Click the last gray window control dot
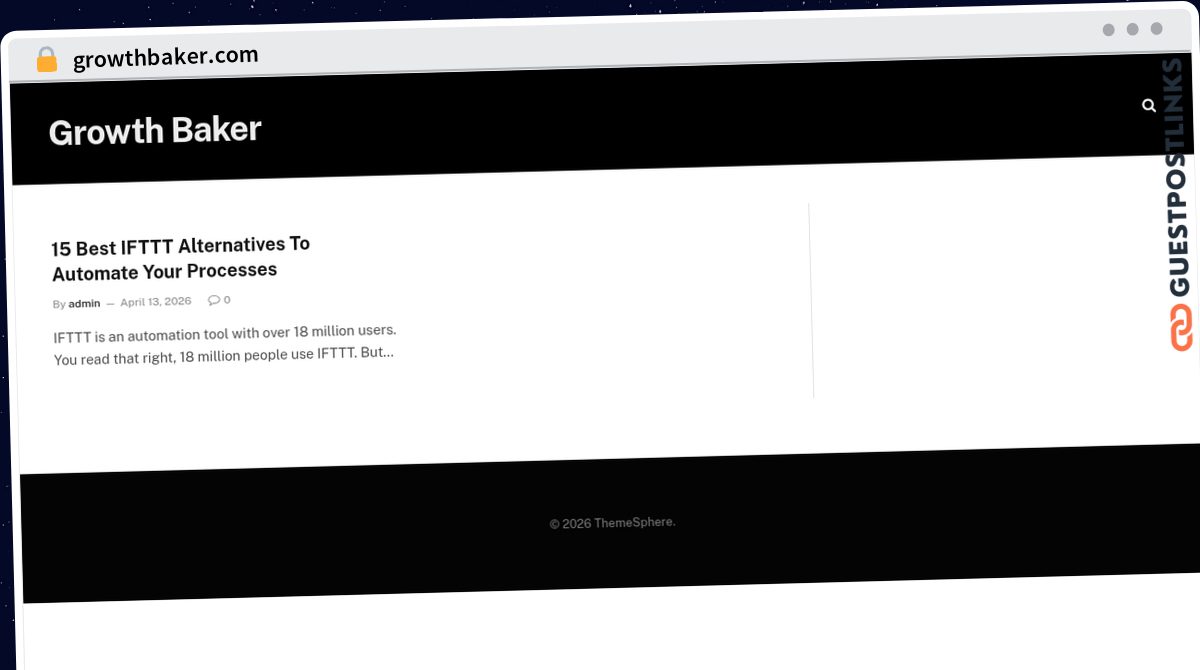 click(x=1157, y=29)
